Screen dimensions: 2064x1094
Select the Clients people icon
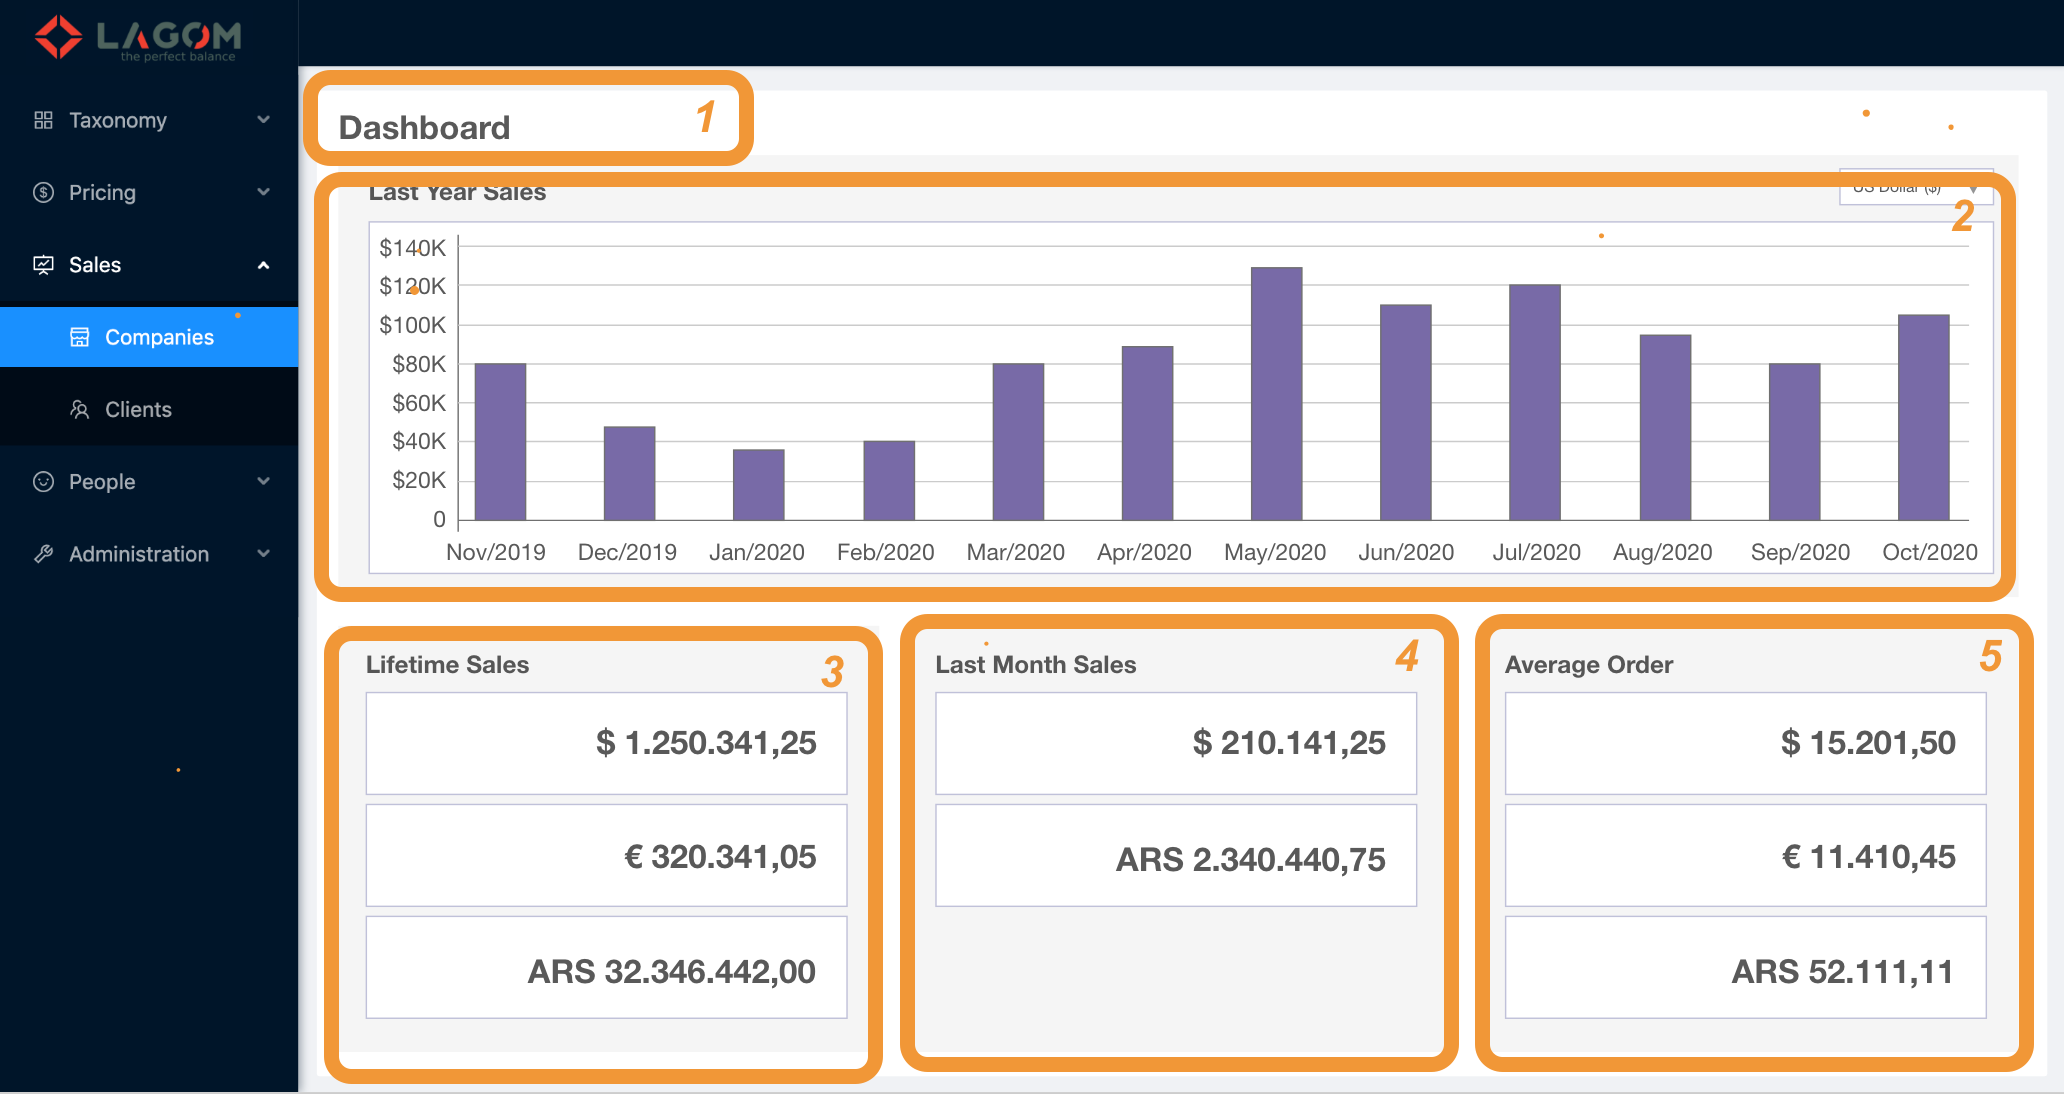coord(80,409)
